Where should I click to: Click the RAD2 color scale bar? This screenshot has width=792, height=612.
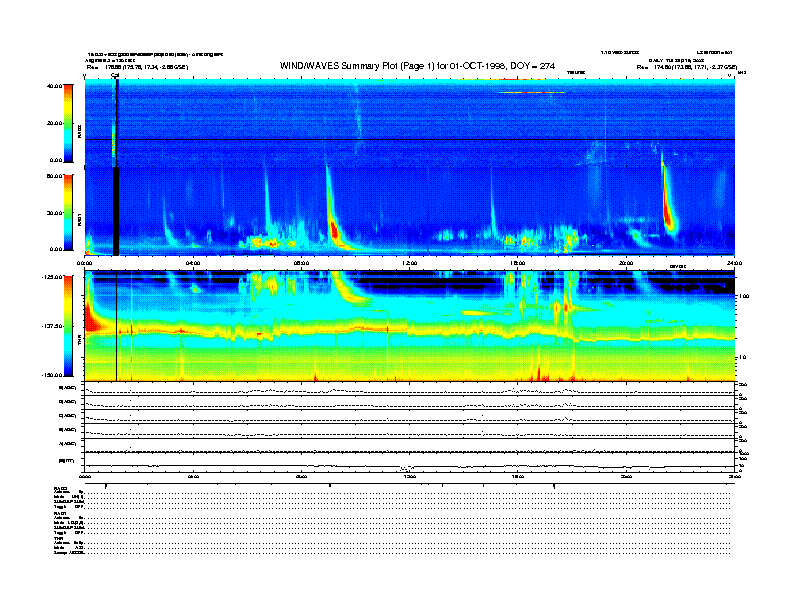pos(68,123)
